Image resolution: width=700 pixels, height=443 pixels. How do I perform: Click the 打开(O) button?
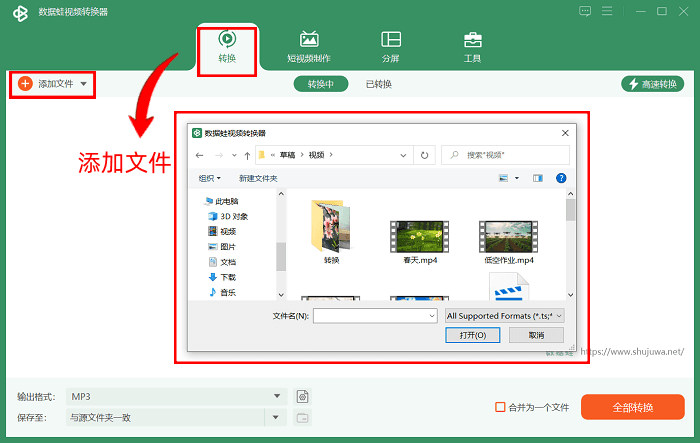coord(472,335)
